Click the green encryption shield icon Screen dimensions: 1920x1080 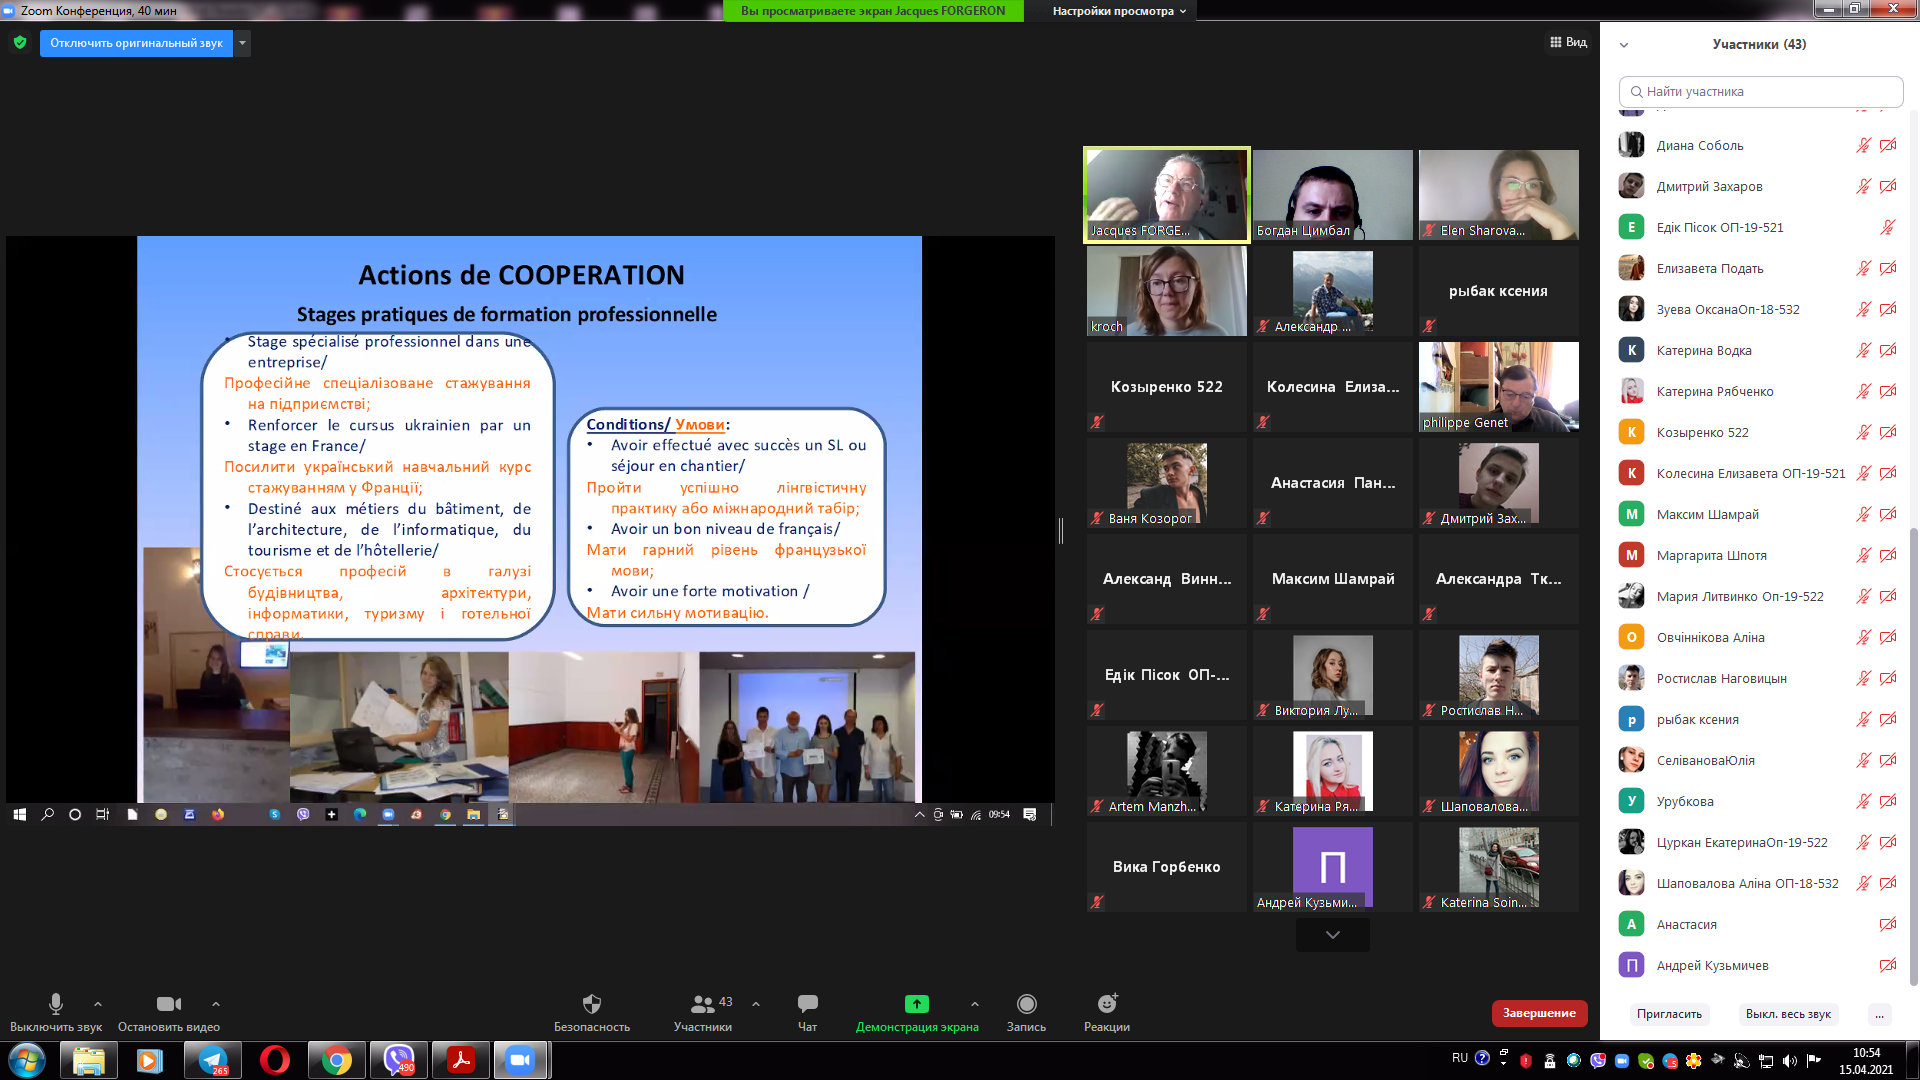click(x=20, y=43)
